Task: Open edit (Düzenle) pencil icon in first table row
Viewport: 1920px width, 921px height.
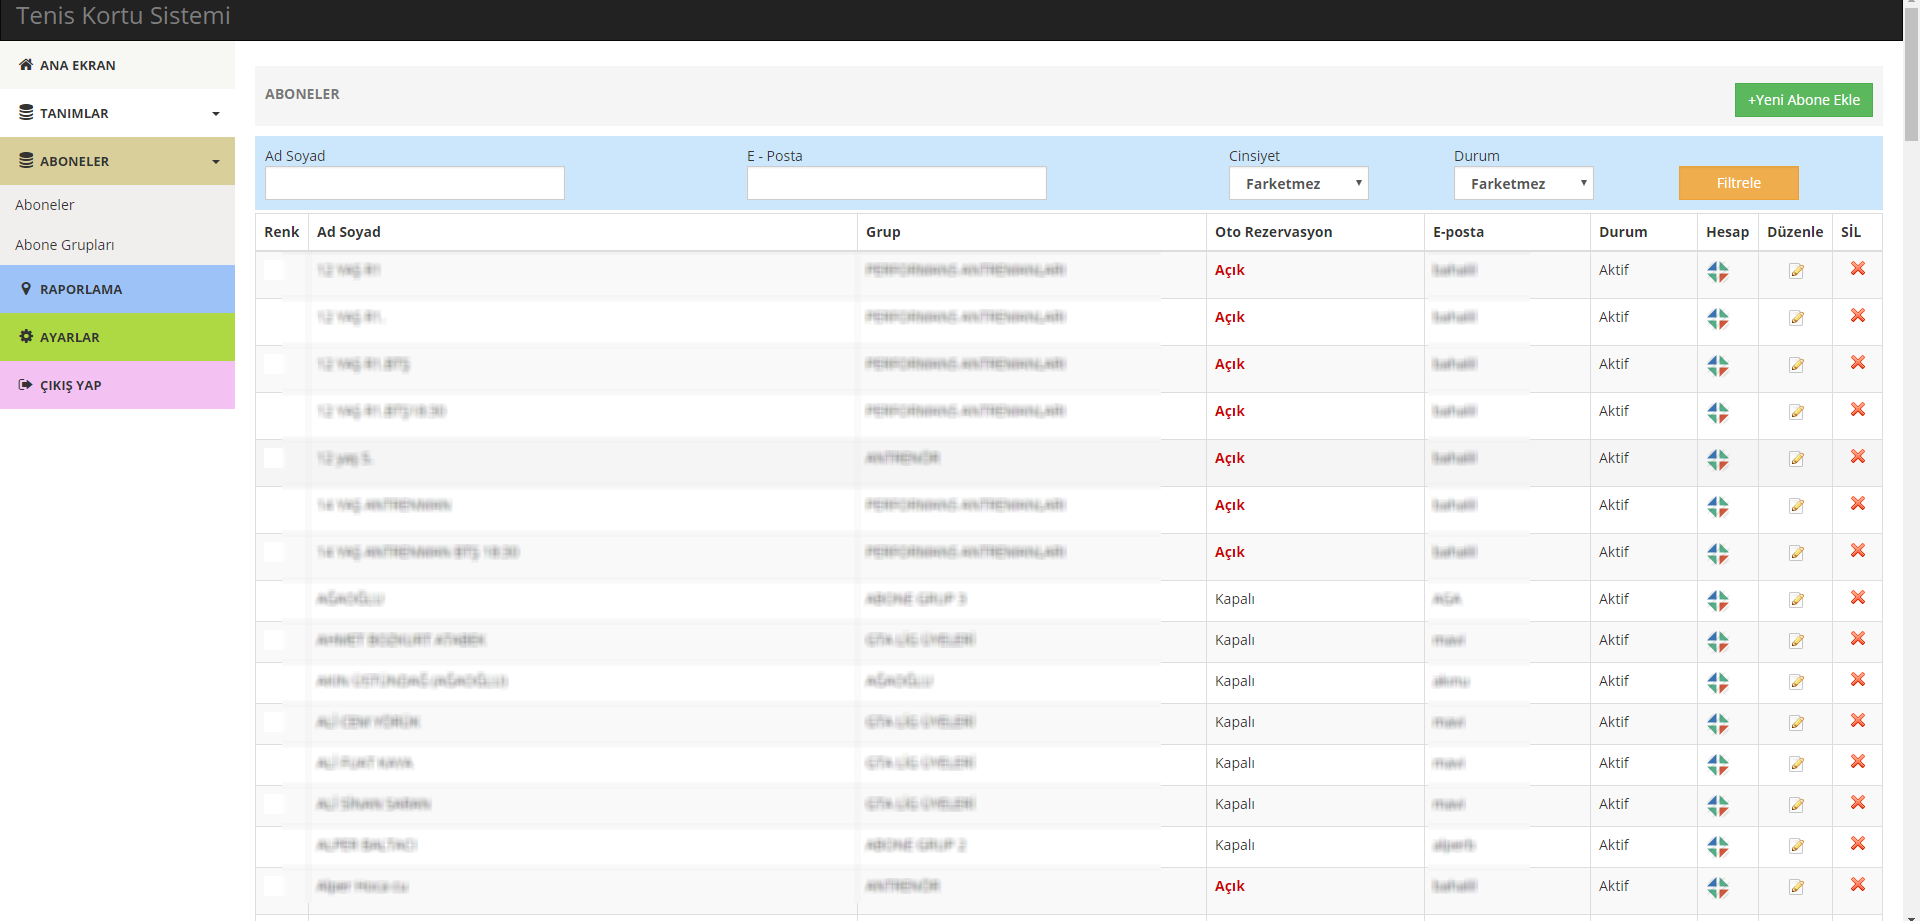Action: point(1796,271)
